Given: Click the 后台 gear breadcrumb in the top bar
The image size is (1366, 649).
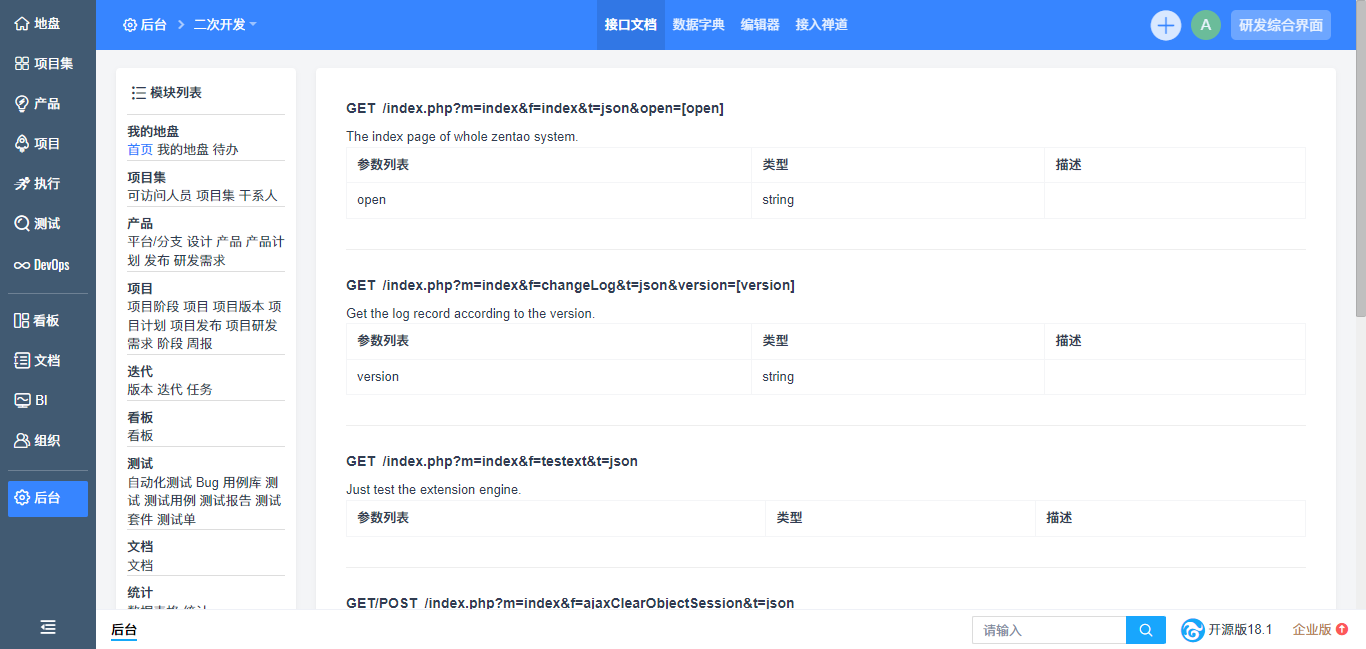Looking at the screenshot, I should (145, 24).
